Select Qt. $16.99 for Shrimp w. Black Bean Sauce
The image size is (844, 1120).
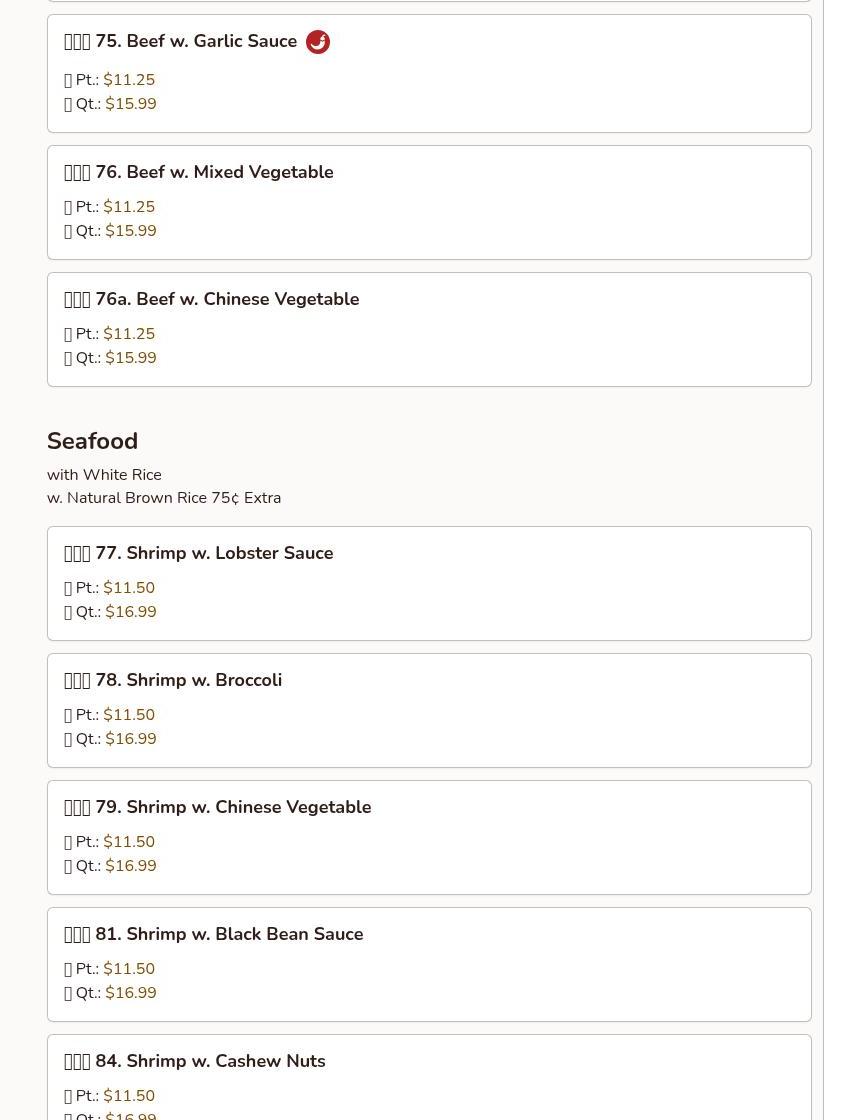tap(110, 994)
